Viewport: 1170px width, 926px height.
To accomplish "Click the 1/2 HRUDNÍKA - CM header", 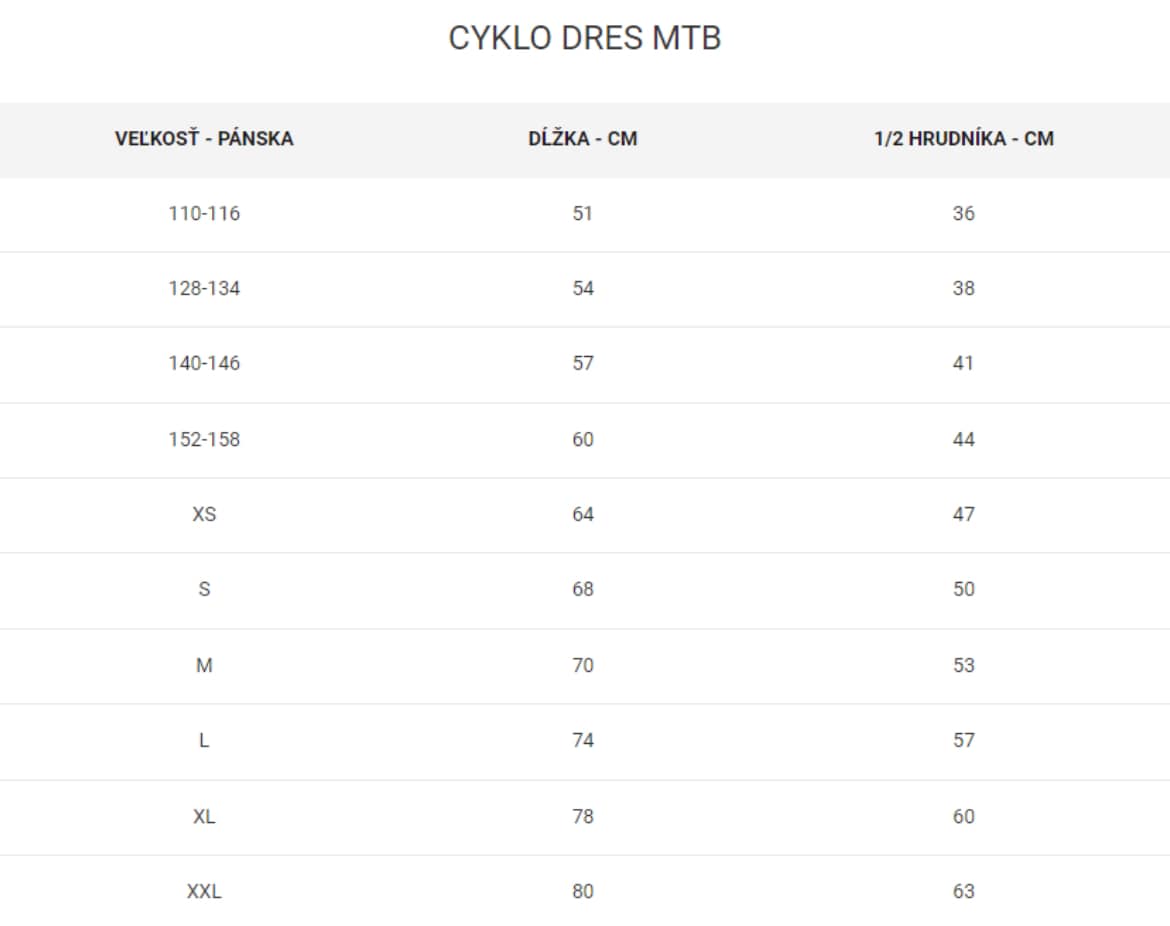I will (963, 138).
